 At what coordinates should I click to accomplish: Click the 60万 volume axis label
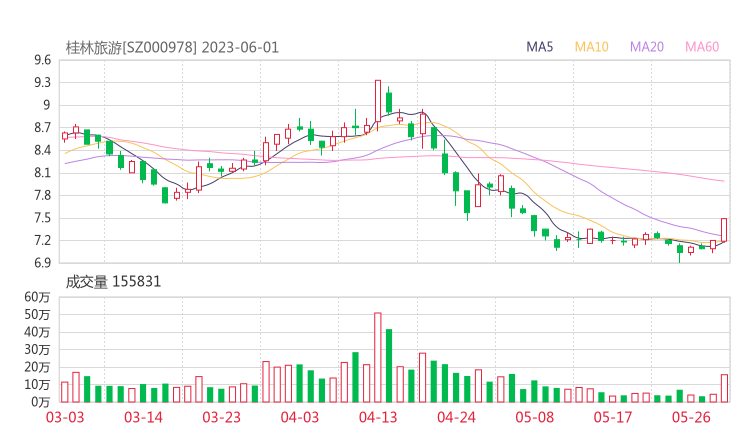click(37, 297)
